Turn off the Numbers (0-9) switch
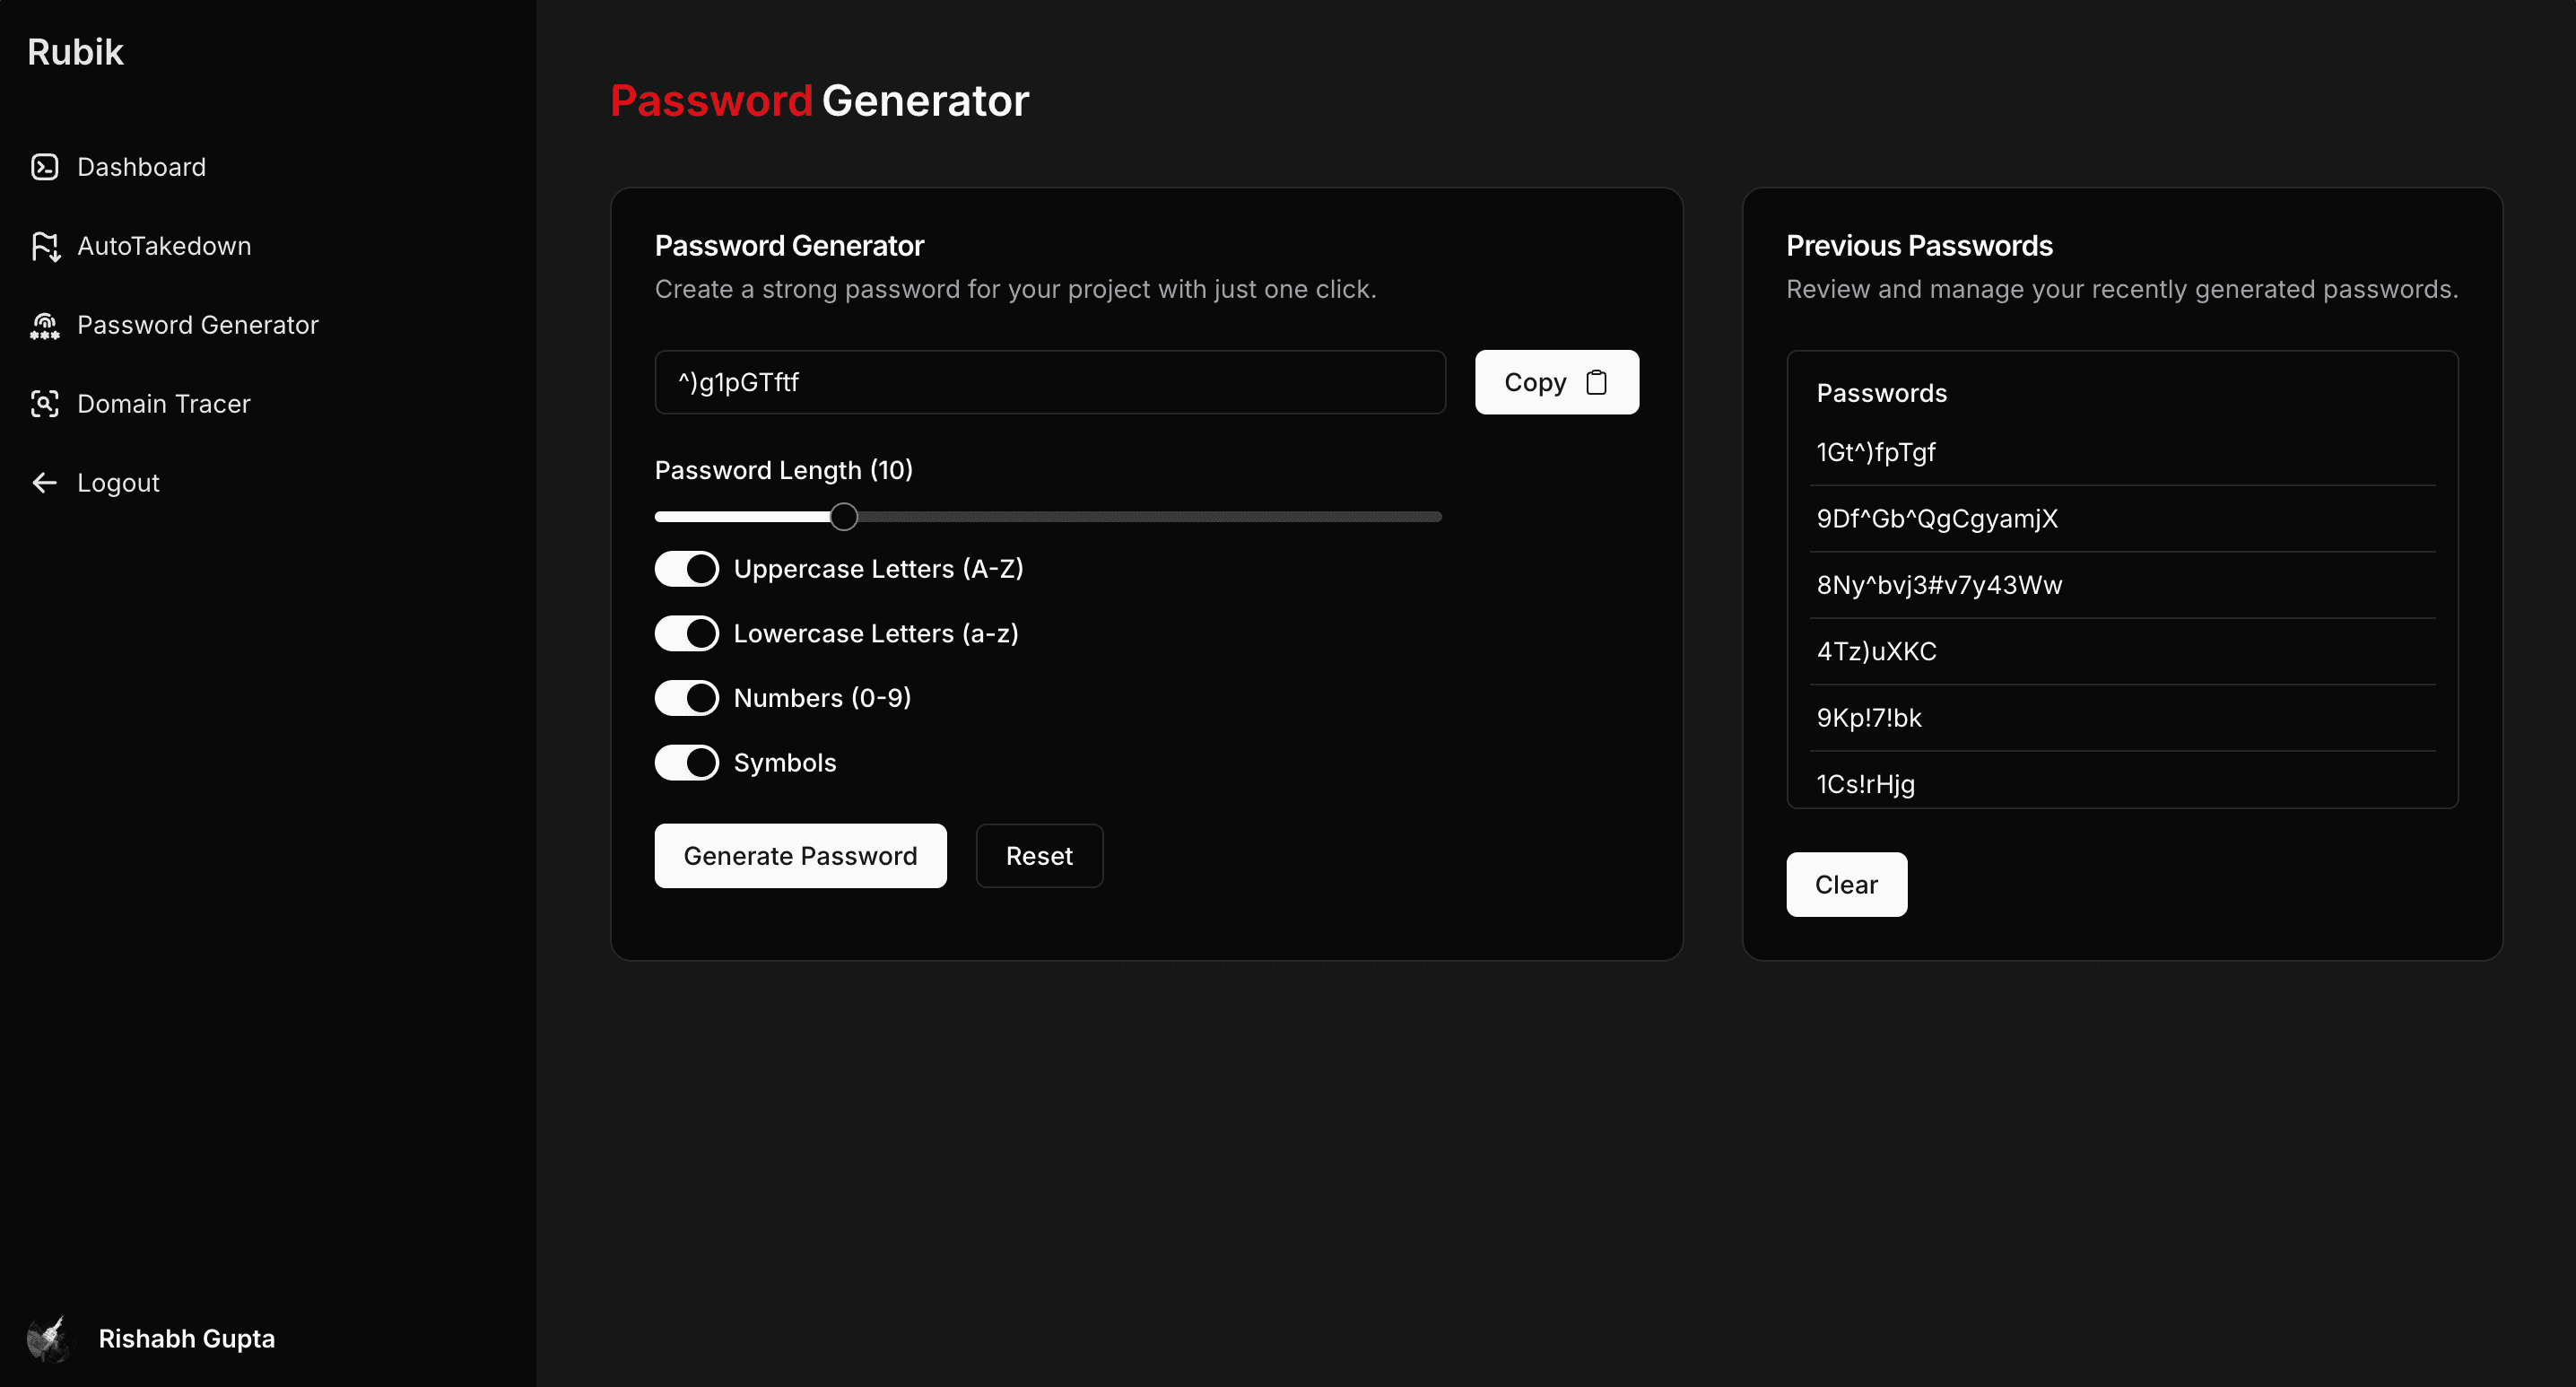 pyautogui.click(x=687, y=698)
